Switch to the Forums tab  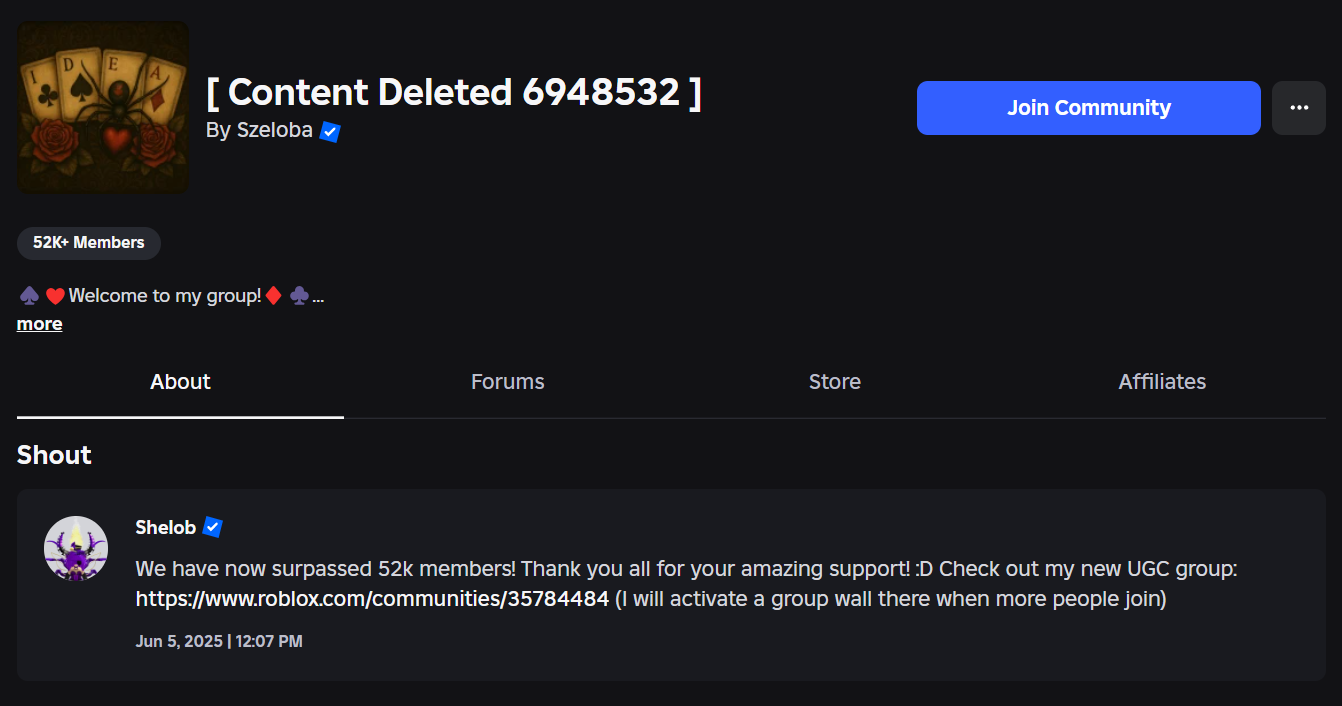507,382
